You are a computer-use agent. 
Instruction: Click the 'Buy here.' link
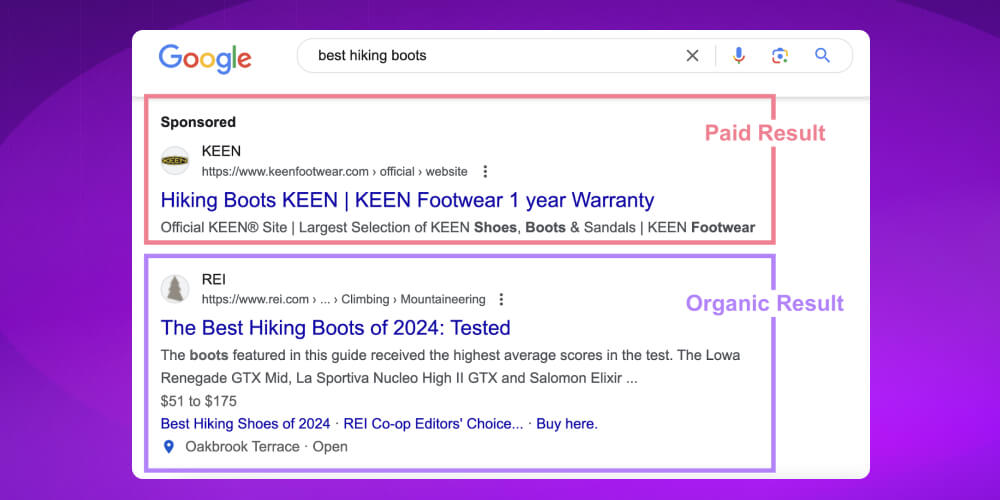coord(567,423)
